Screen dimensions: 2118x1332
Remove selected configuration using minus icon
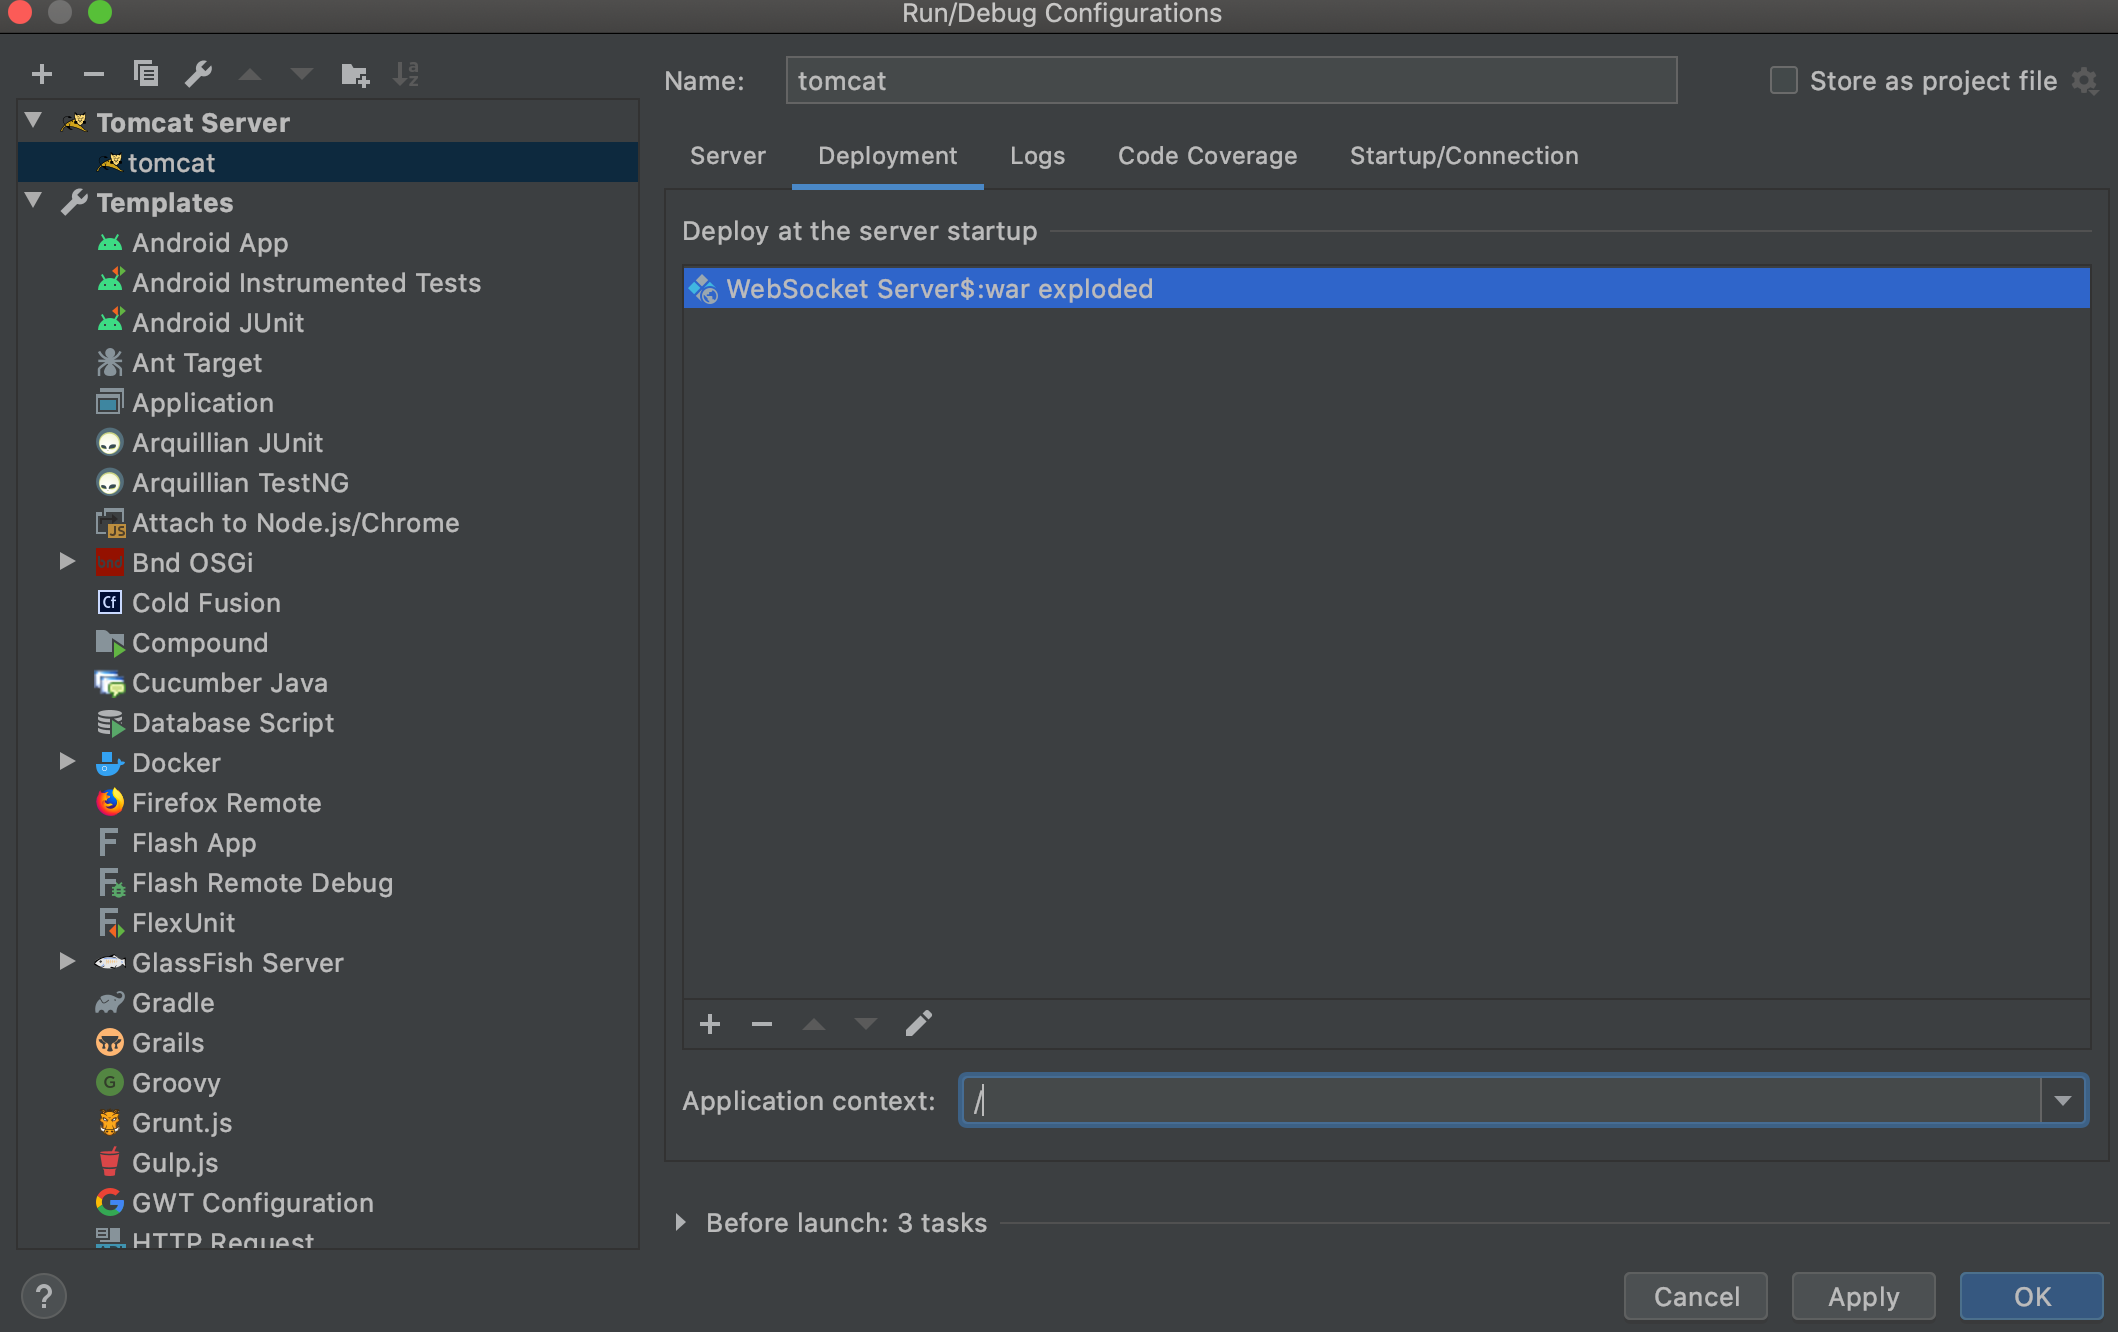click(x=94, y=74)
